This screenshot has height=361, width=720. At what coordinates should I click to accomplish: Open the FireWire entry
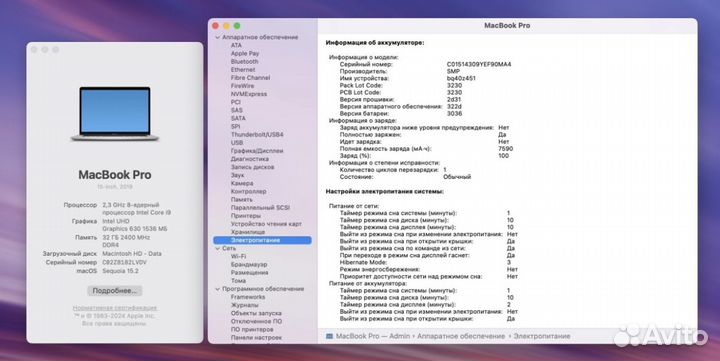tap(242, 86)
